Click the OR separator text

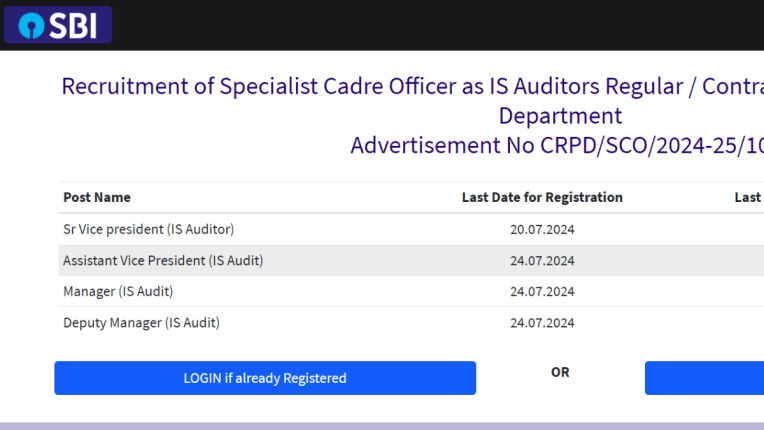click(x=560, y=372)
